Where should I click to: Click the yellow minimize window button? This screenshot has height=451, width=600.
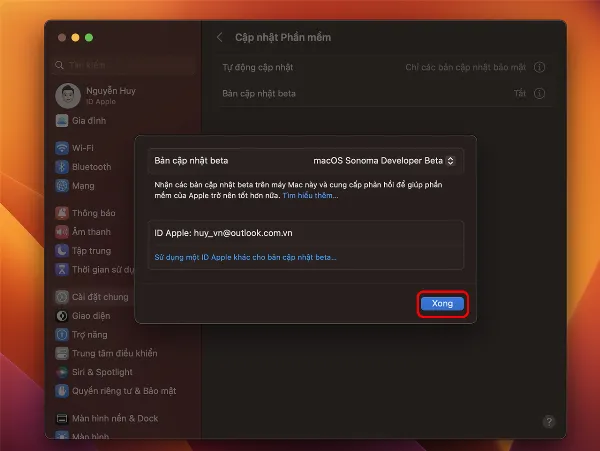(x=75, y=37)
